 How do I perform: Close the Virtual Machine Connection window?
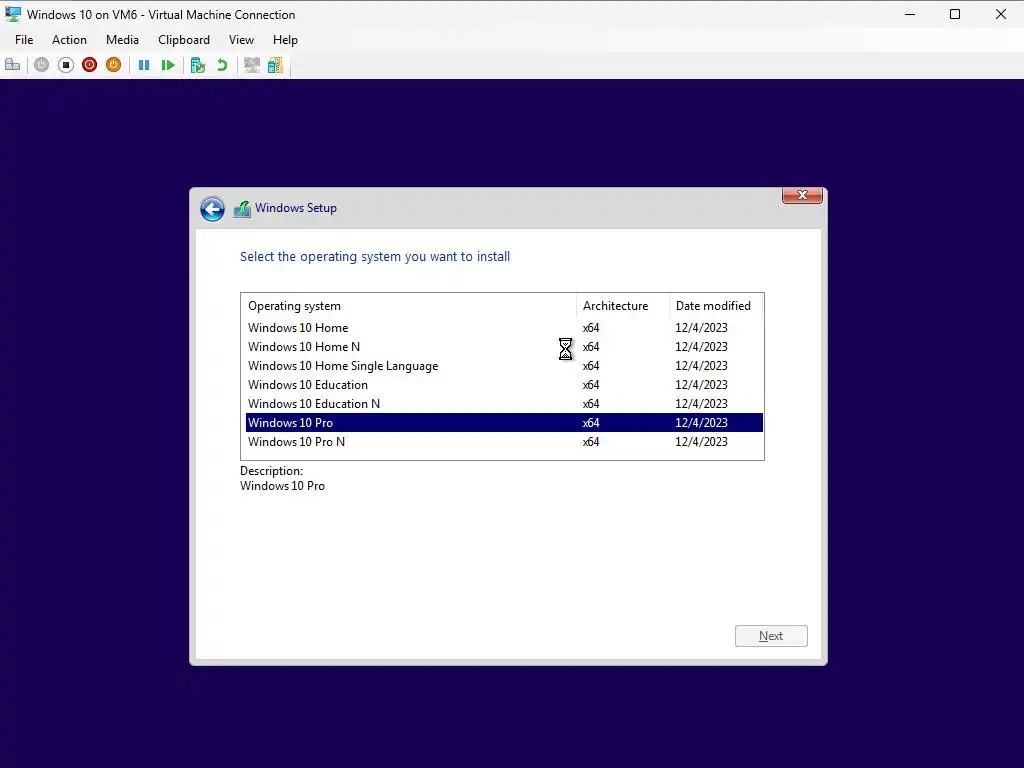pyautogui.click(x=1000, y=14)
